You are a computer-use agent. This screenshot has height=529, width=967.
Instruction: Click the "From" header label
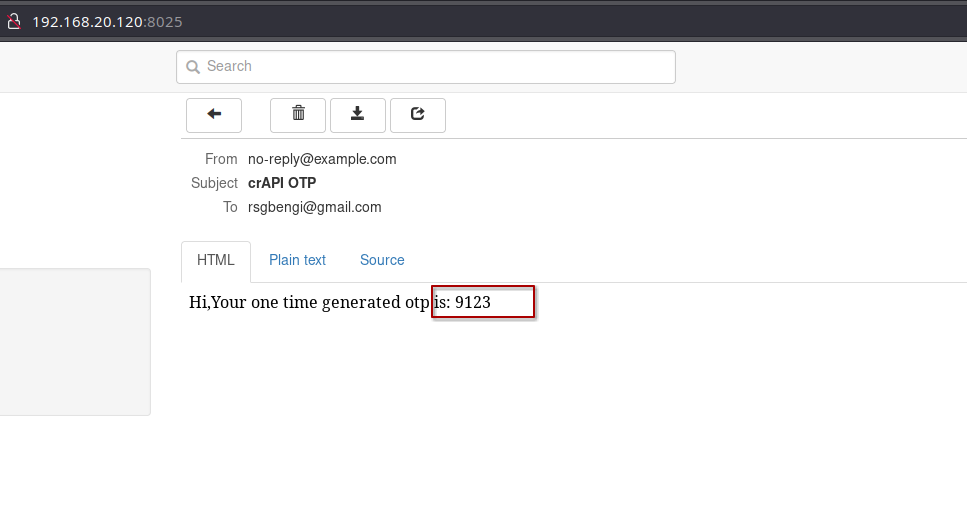click(x=221, y=159)
